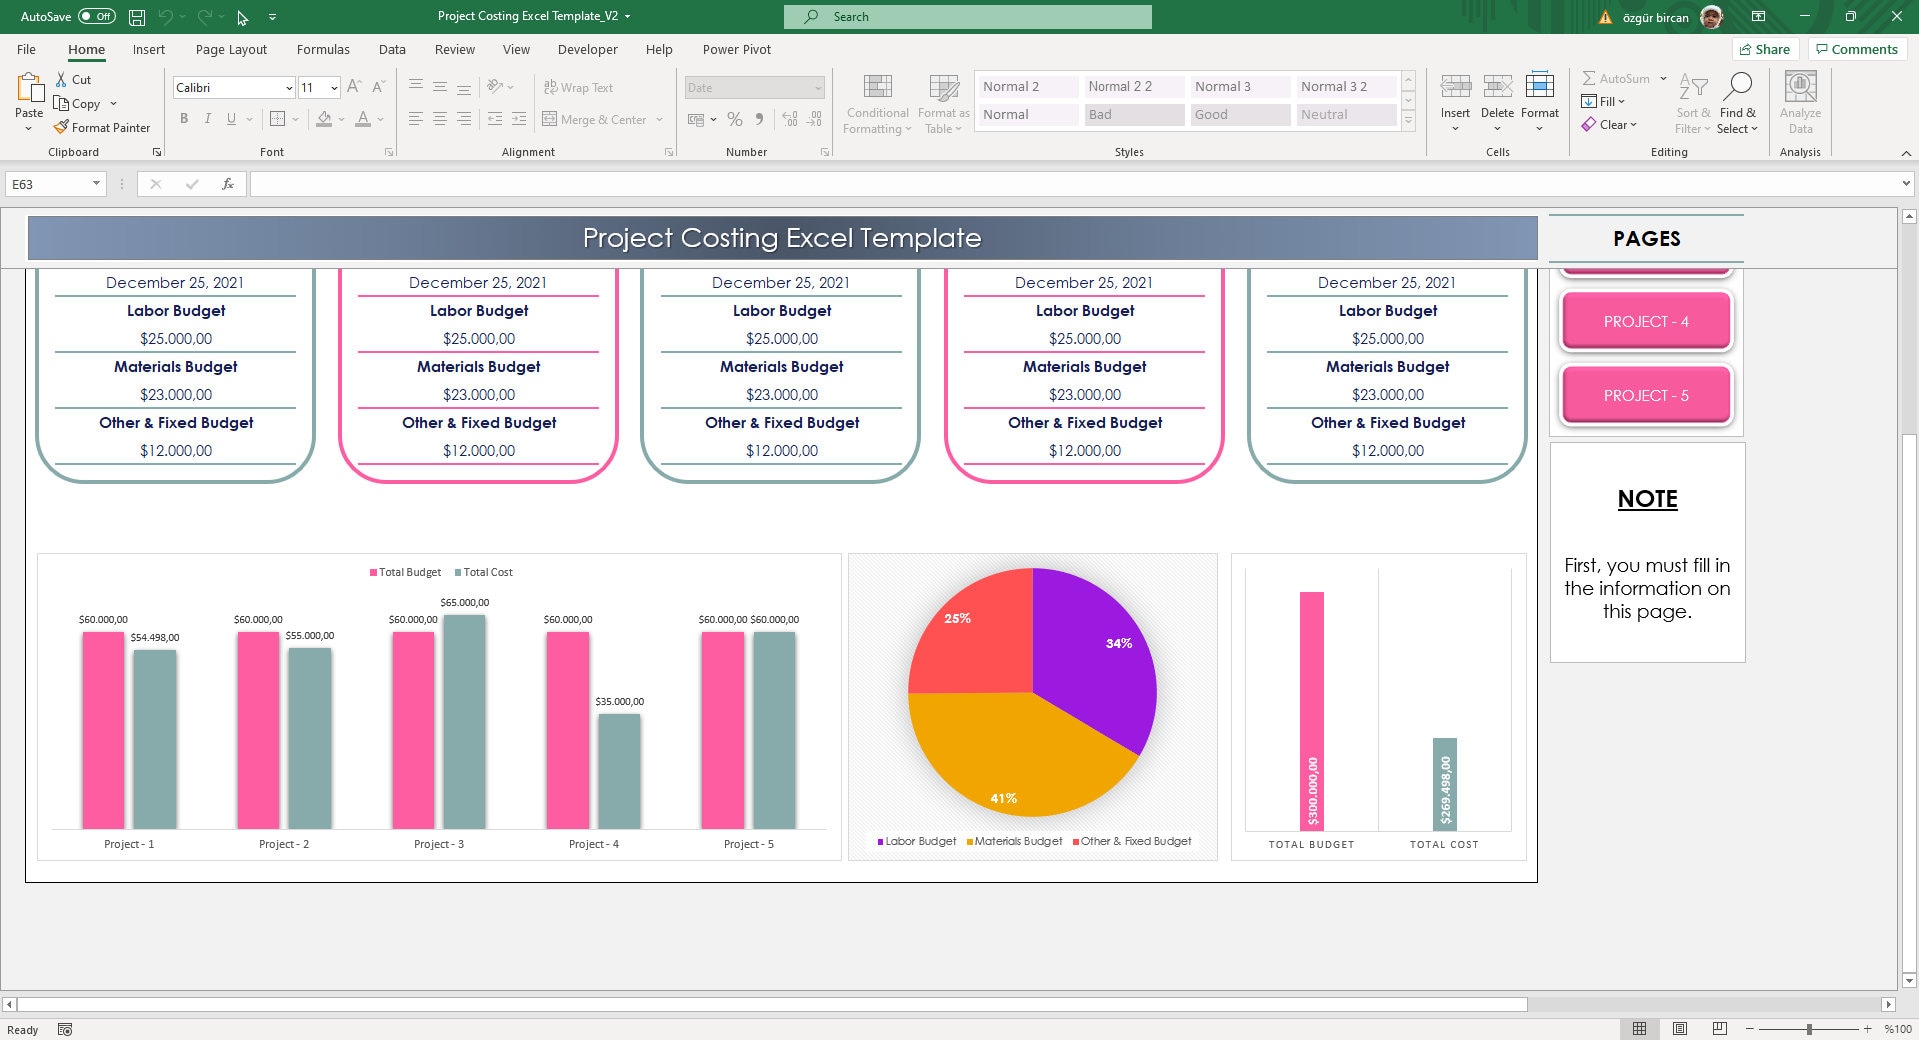Click the Delete cells icon
Image resolution: width=1919 pixels, height=1040 pixels.
[1497, 86]
